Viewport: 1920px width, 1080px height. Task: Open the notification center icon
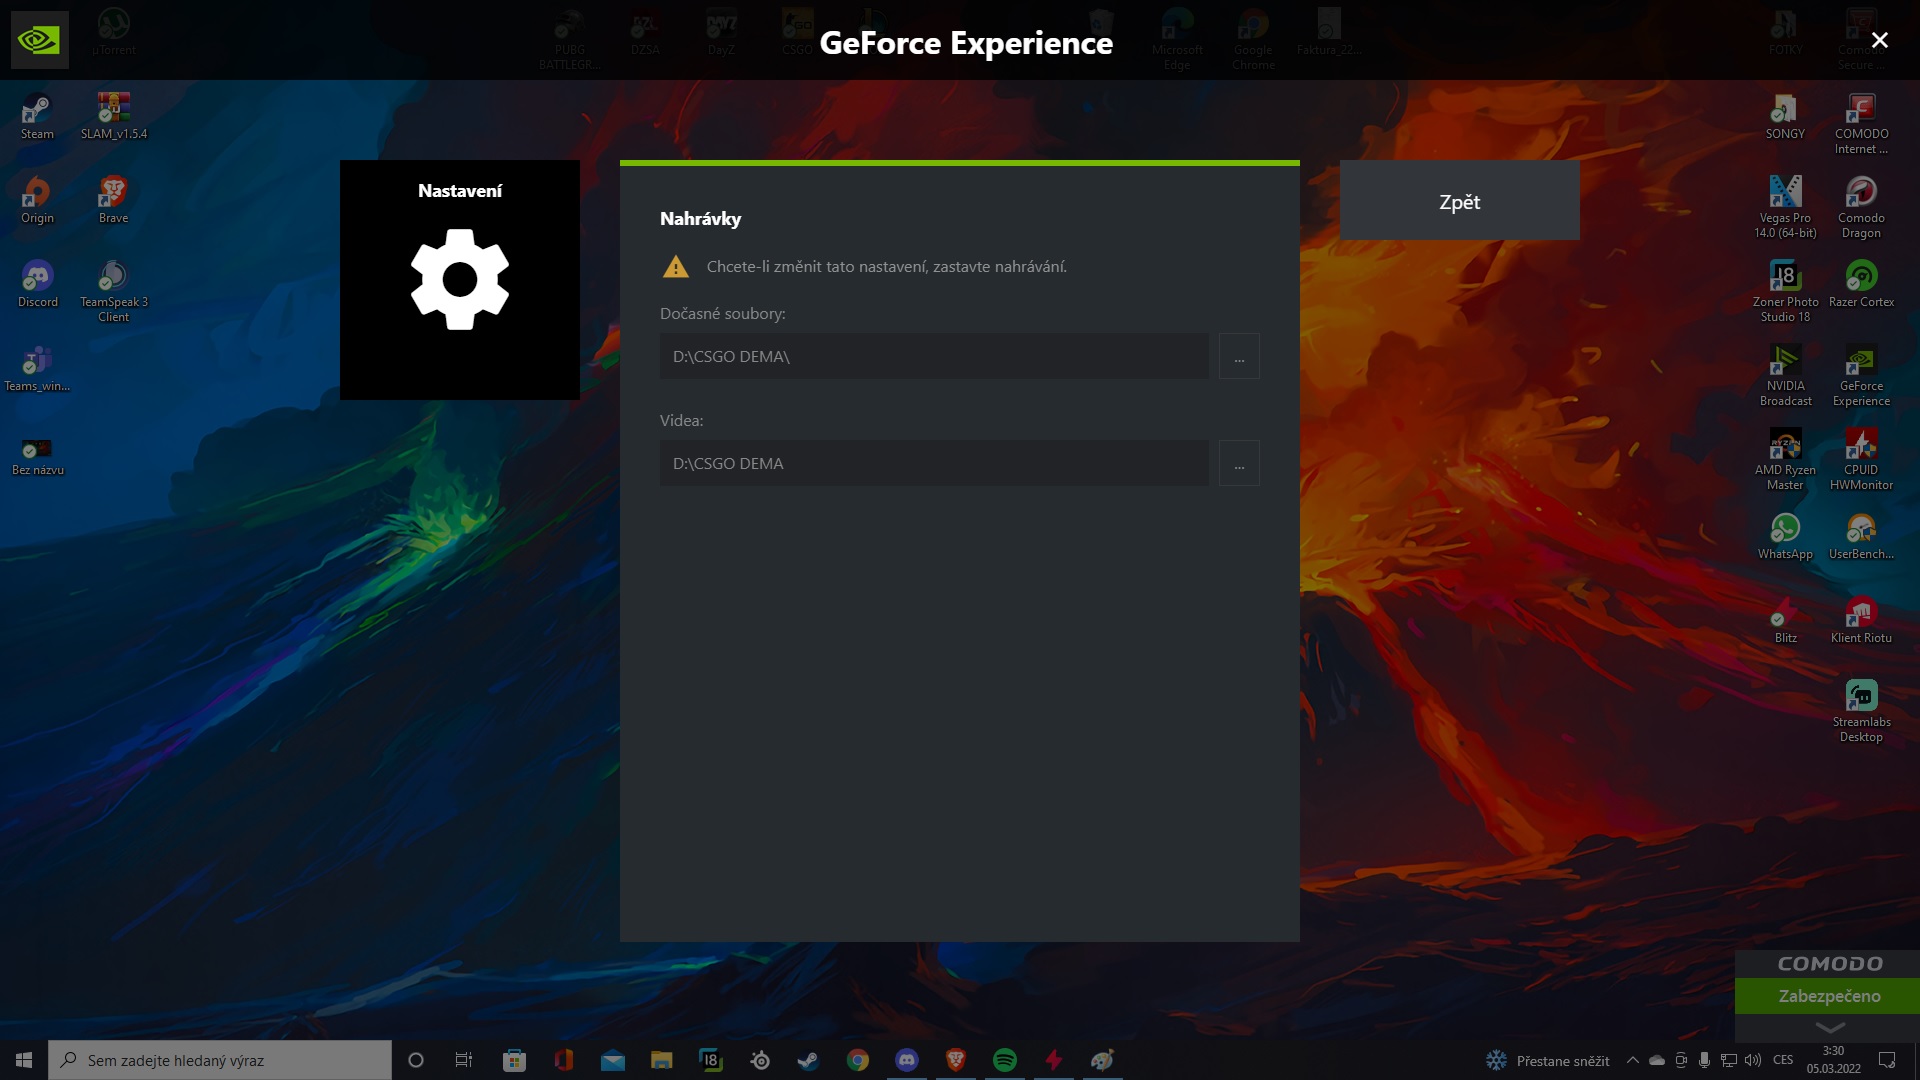1887,1060
